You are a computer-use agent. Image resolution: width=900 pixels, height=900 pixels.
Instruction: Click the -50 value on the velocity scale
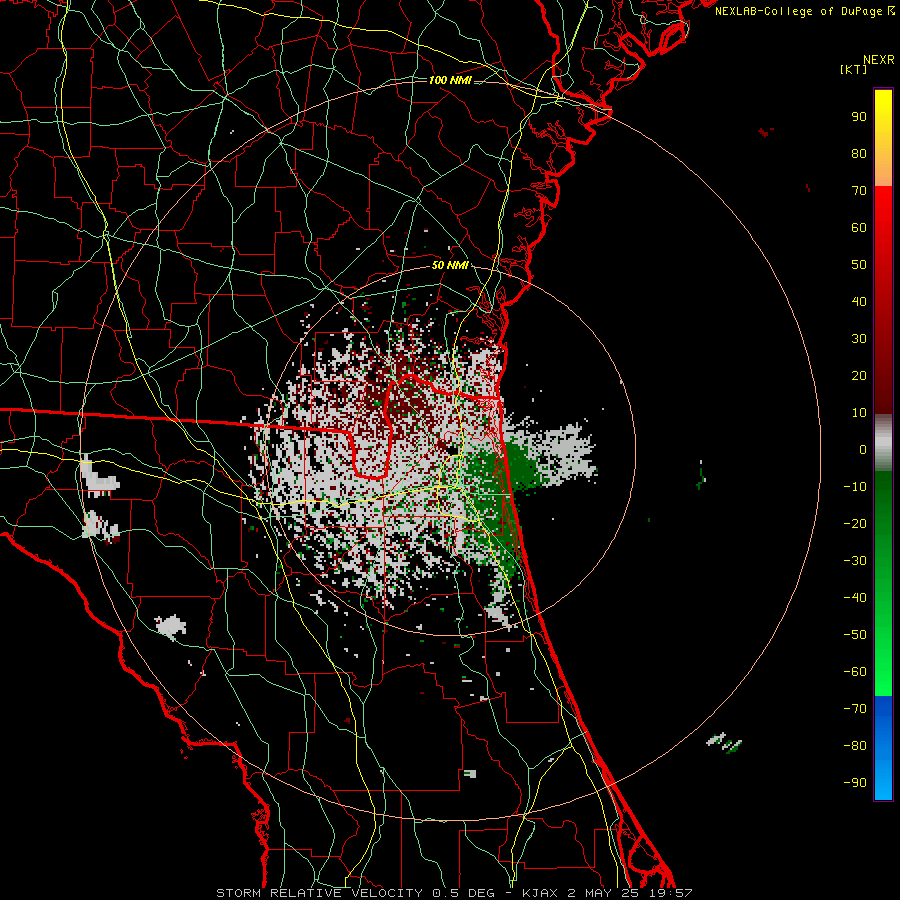855,635
